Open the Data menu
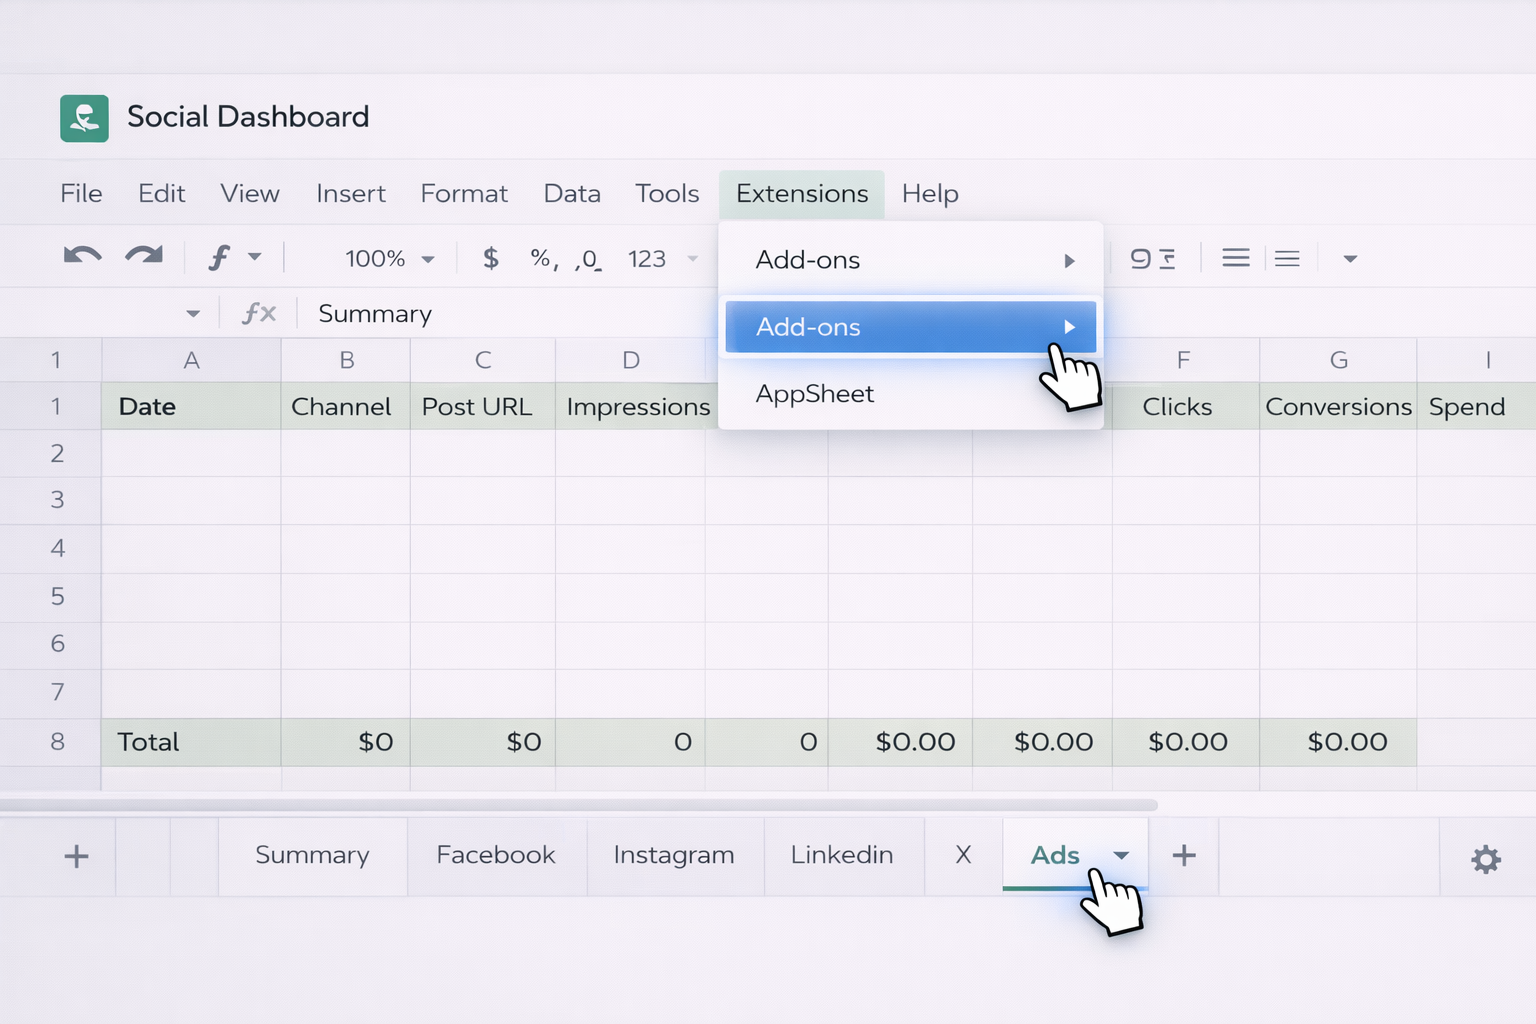 point(572,193)
